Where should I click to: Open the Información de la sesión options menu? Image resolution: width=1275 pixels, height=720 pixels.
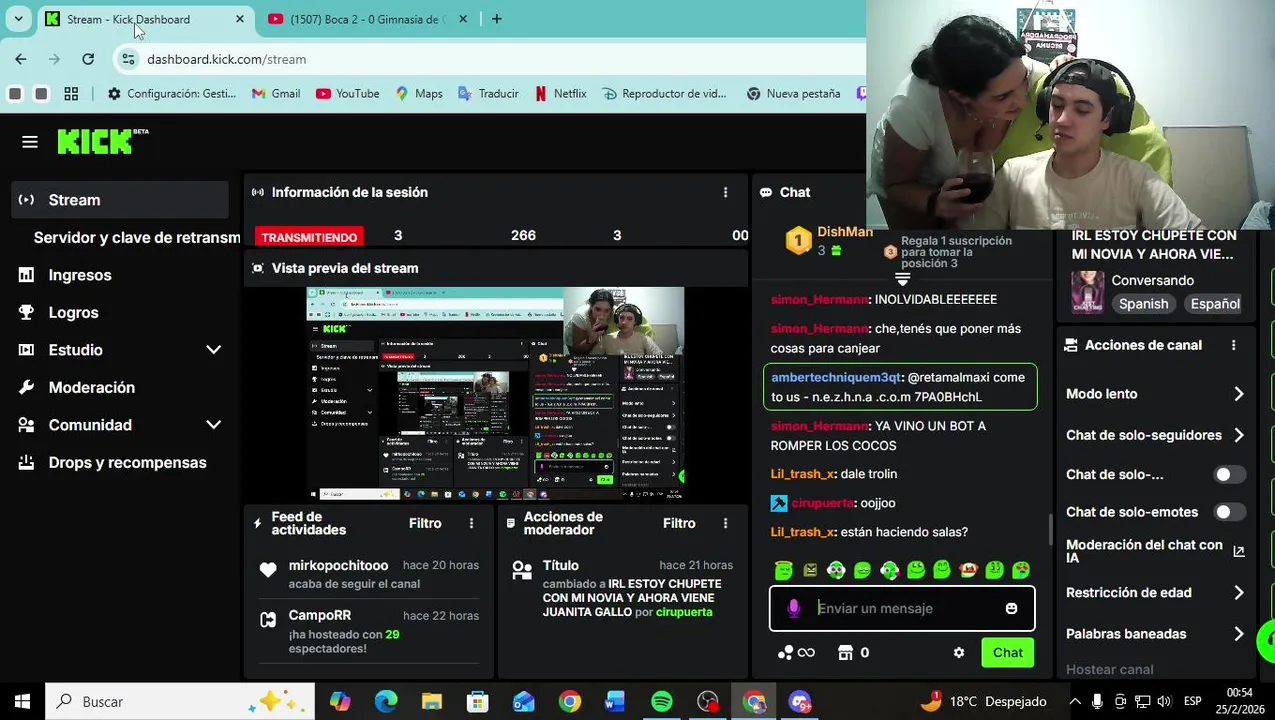coord(726,192)
